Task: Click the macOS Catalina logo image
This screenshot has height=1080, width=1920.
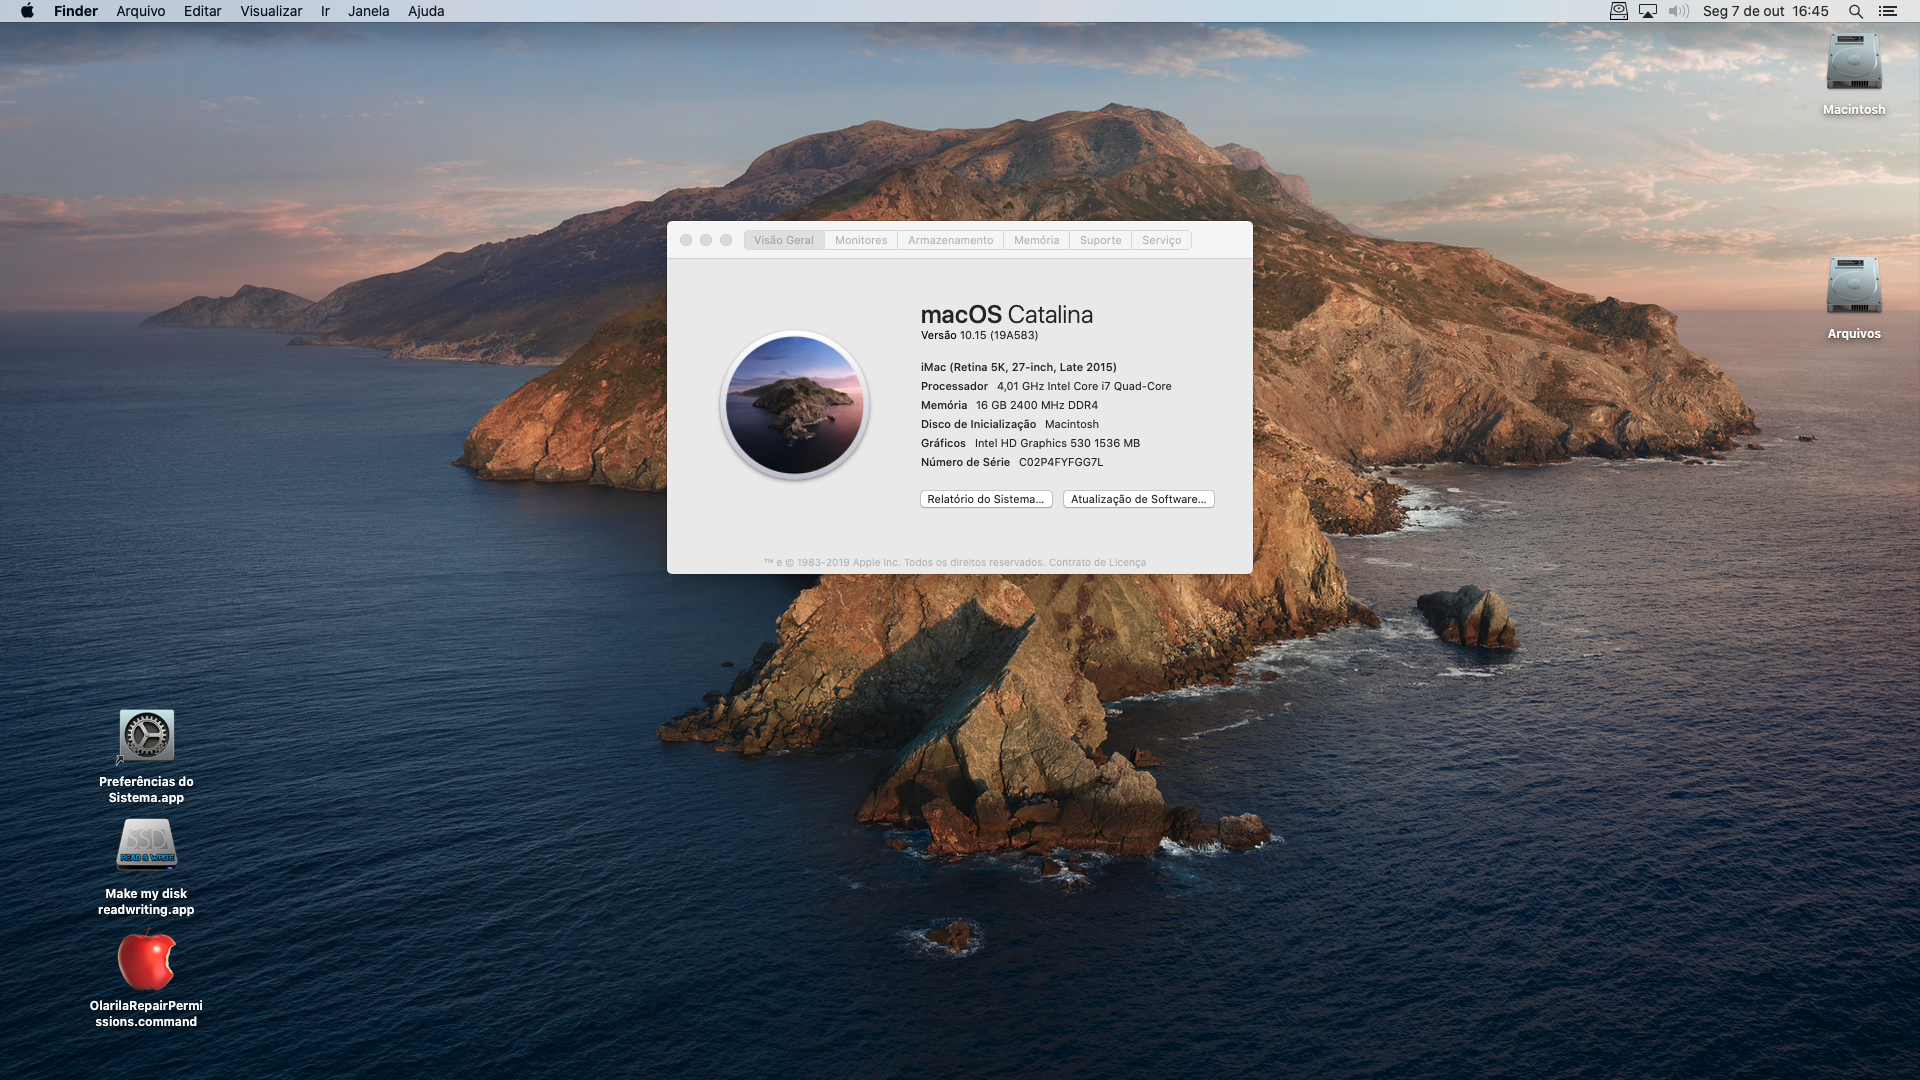Action: [x=795, y=405]
